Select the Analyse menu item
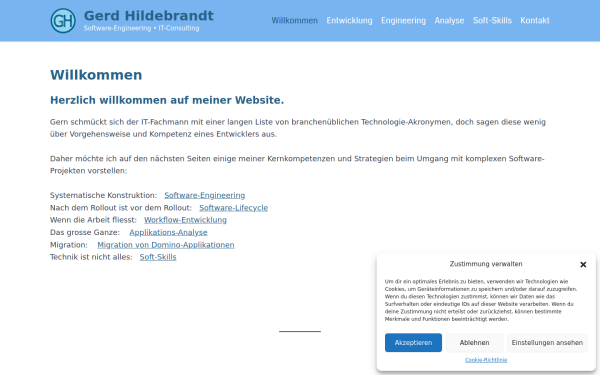The height and width of the screenshot is (375, 600). (449, 21)
